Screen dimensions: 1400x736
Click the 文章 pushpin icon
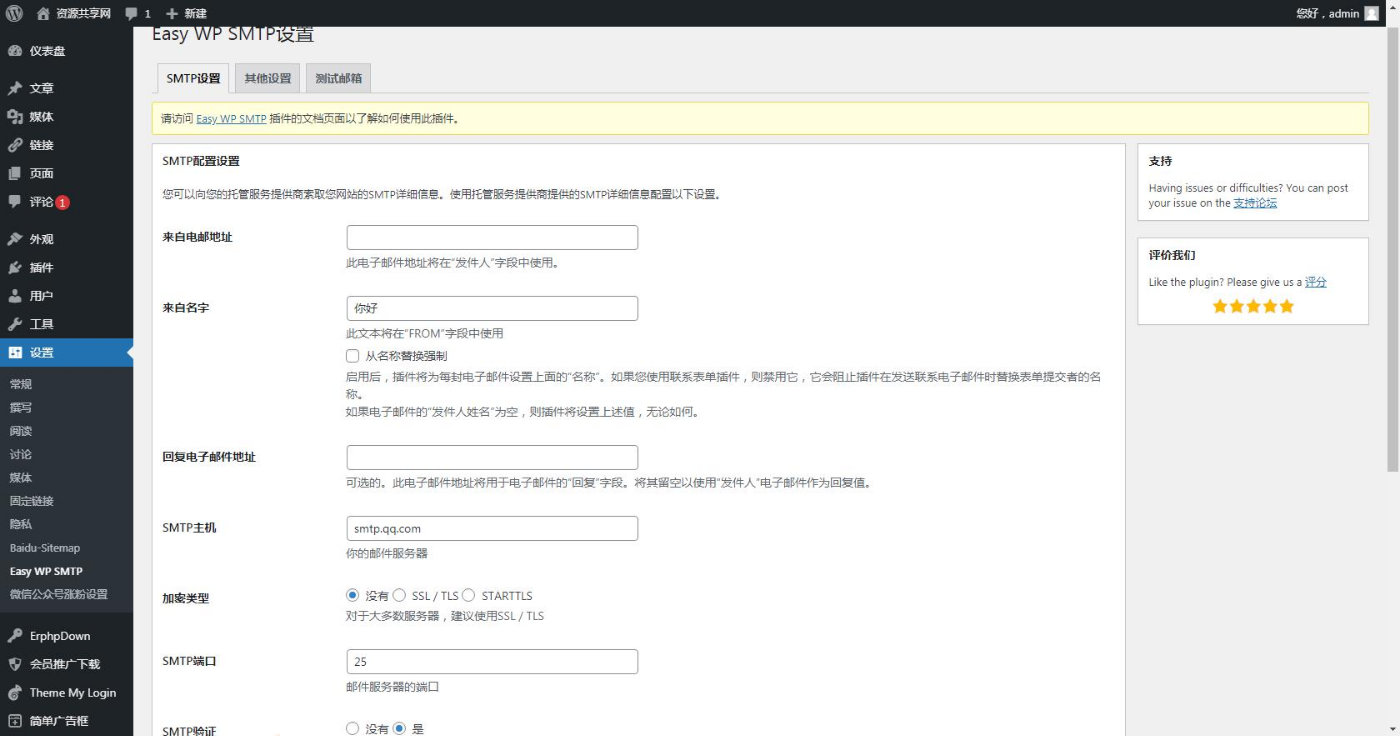pos(15,88)
